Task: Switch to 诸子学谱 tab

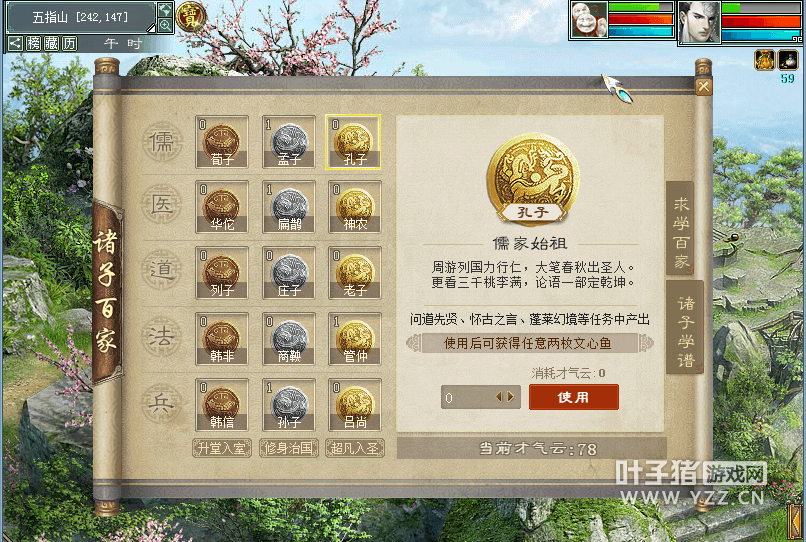Action: coord(685,327)
